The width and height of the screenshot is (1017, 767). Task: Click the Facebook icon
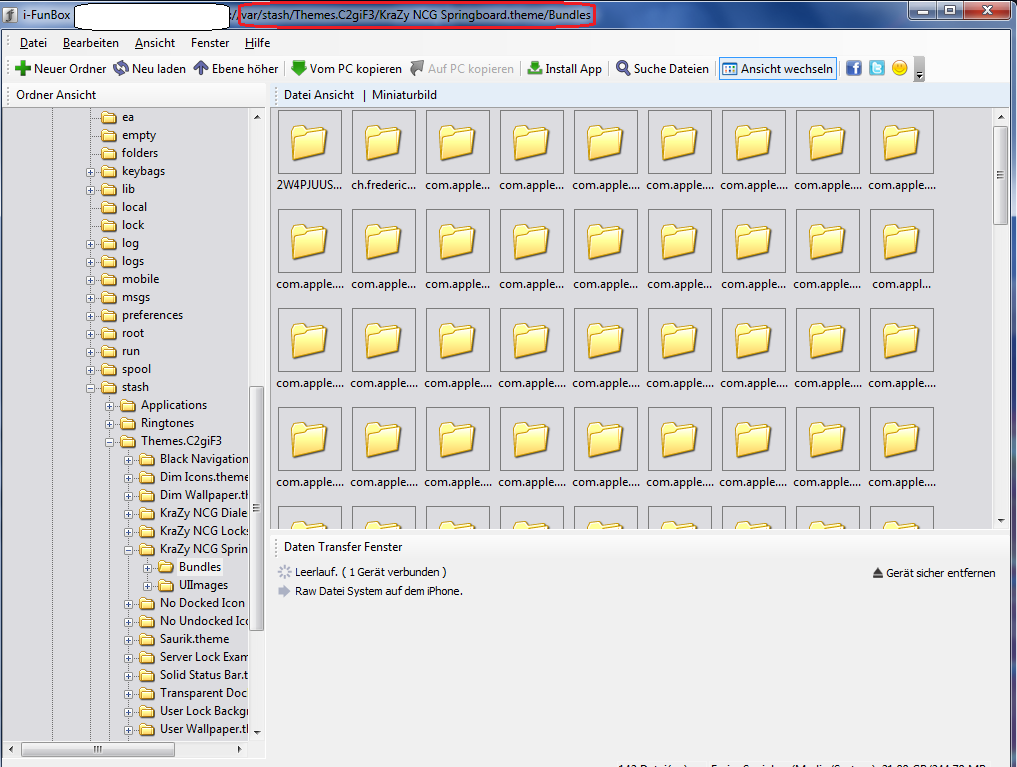(854, 68)
